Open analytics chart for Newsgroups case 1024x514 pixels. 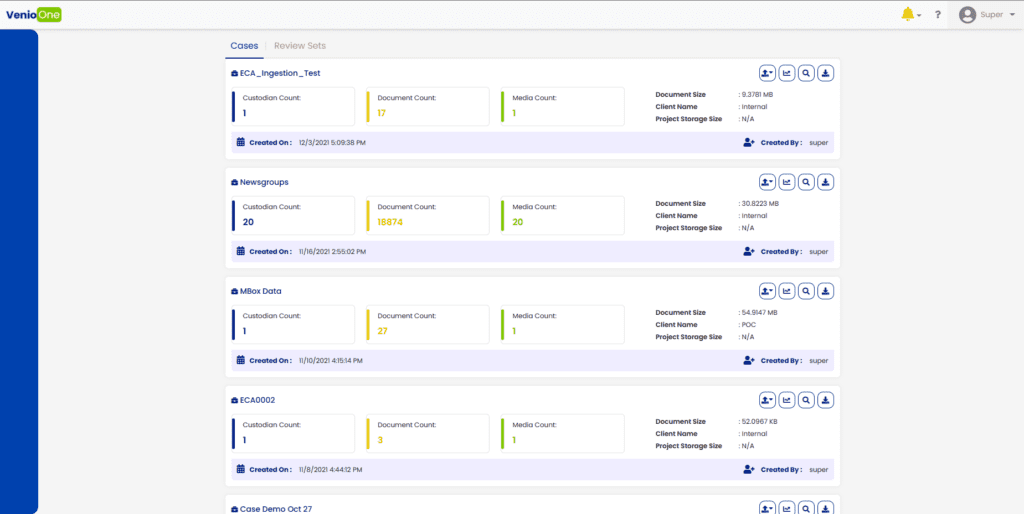[787, 182]
